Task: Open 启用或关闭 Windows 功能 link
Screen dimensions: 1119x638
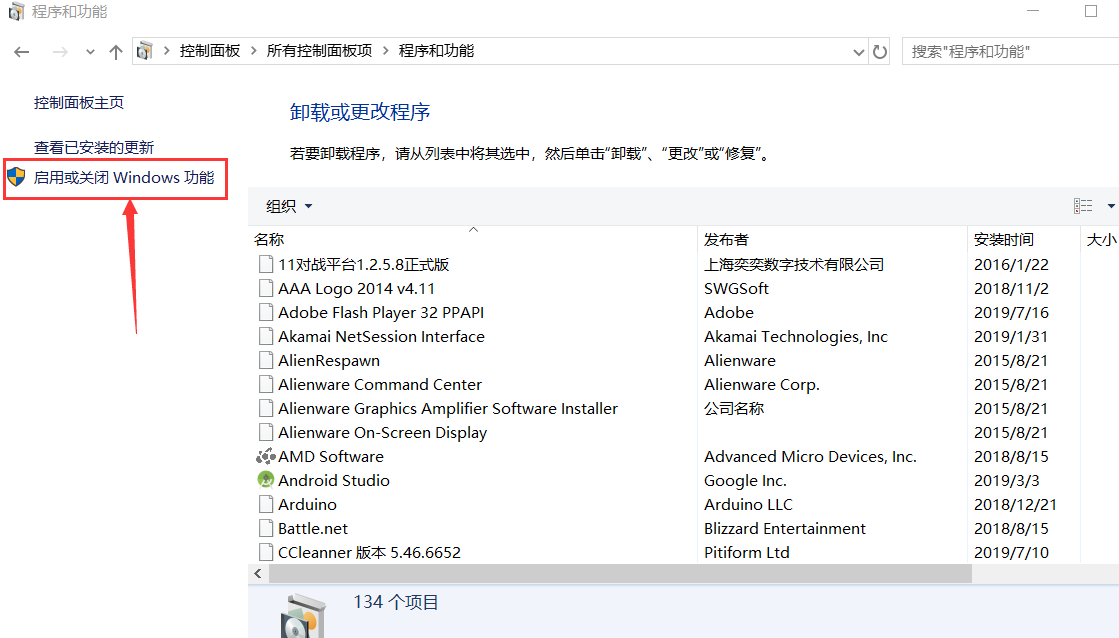Action: coord(124,178)
